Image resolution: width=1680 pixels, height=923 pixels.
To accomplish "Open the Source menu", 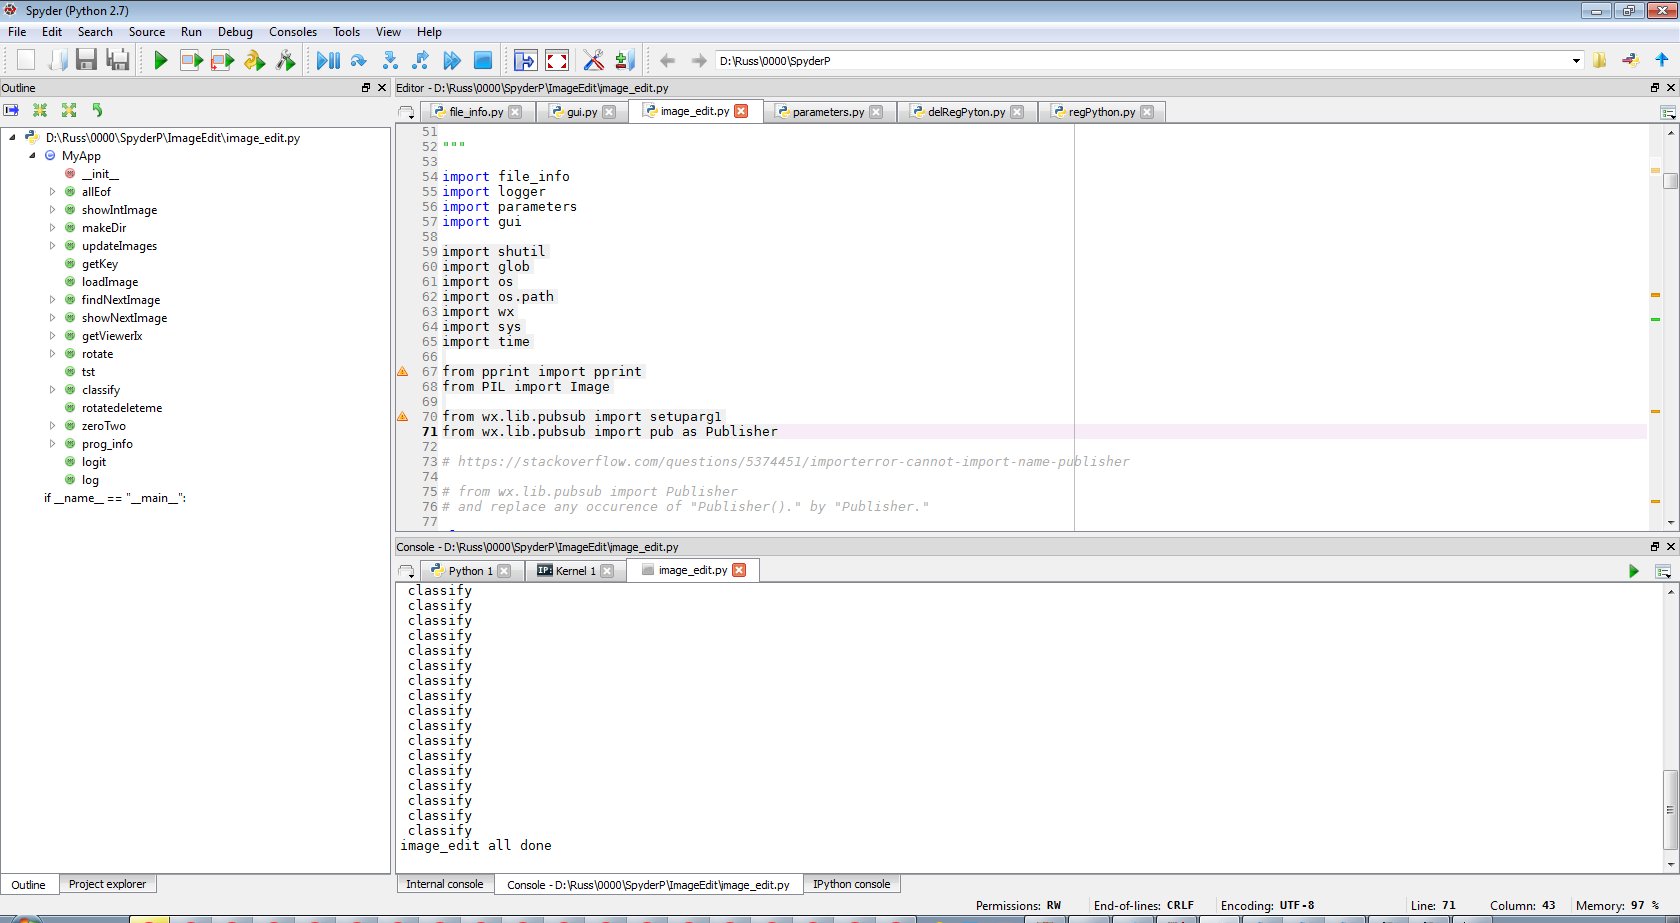I will (x=147, y=32).
